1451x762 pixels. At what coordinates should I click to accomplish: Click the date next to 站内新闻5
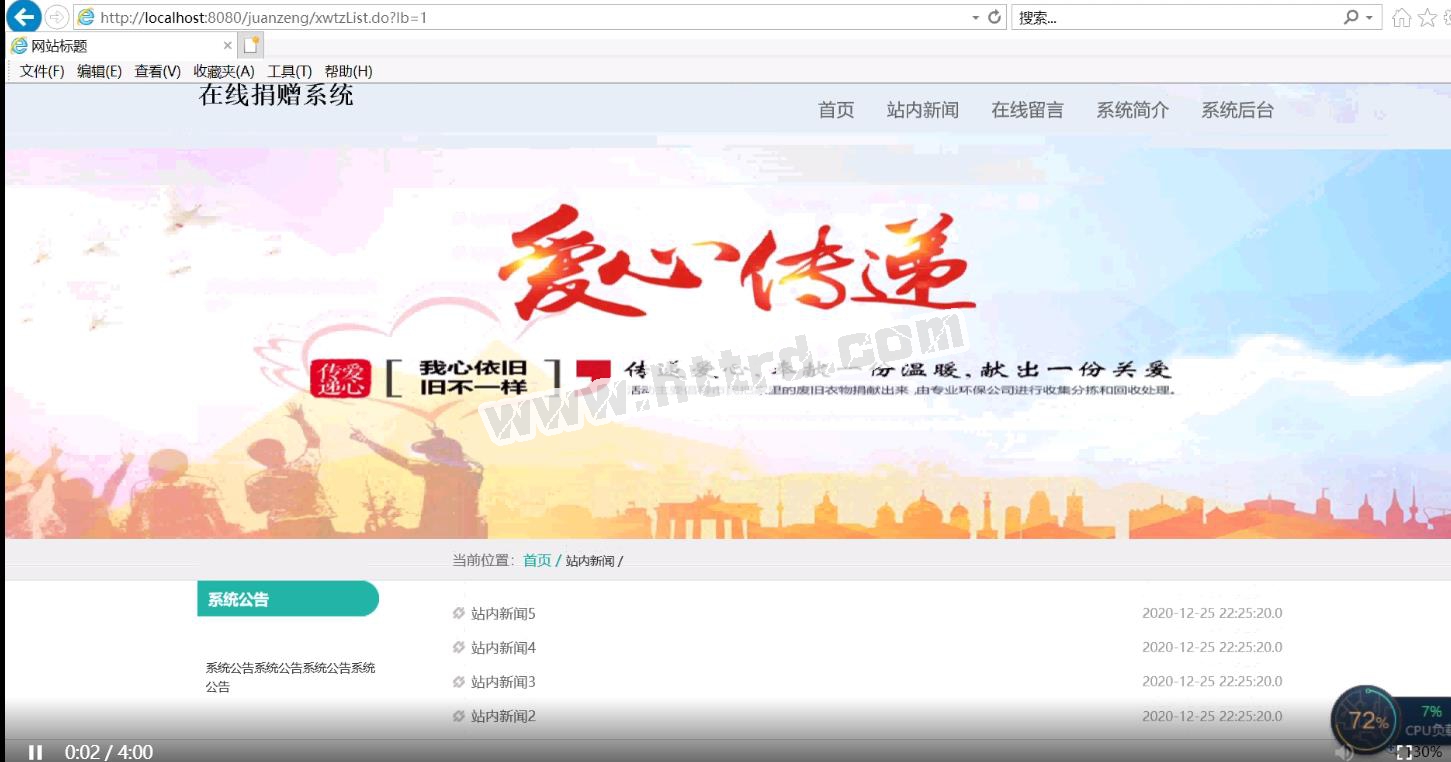pyautogui.click(x=1212, y=613)
